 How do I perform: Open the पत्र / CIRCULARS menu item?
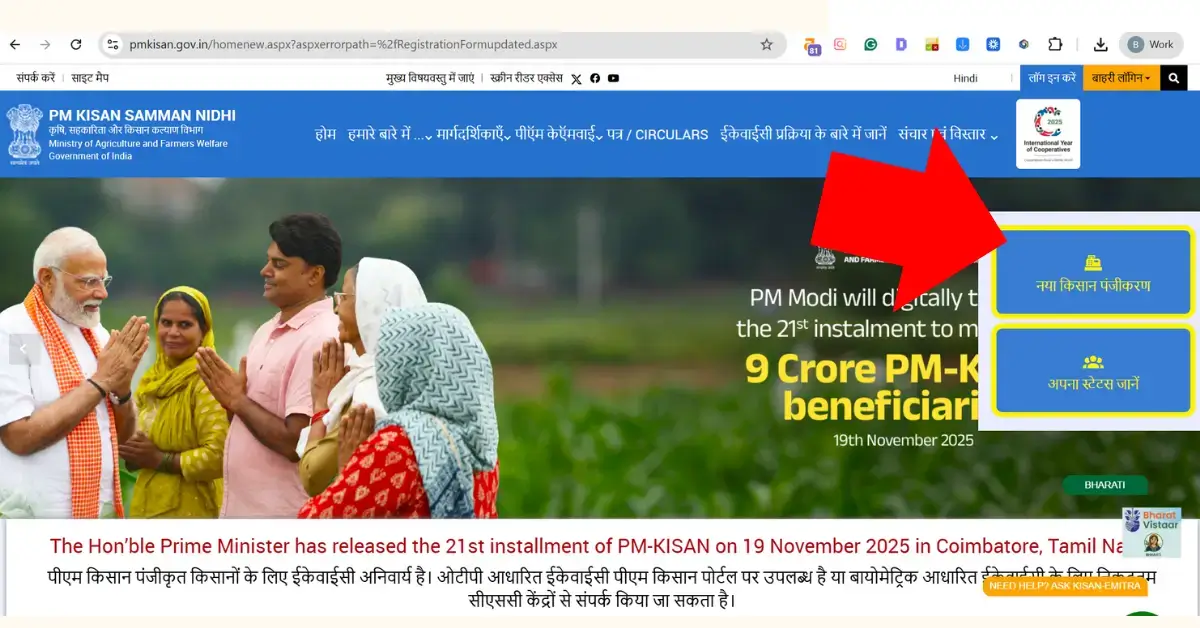pyautogui.click(x=657, y=134)
